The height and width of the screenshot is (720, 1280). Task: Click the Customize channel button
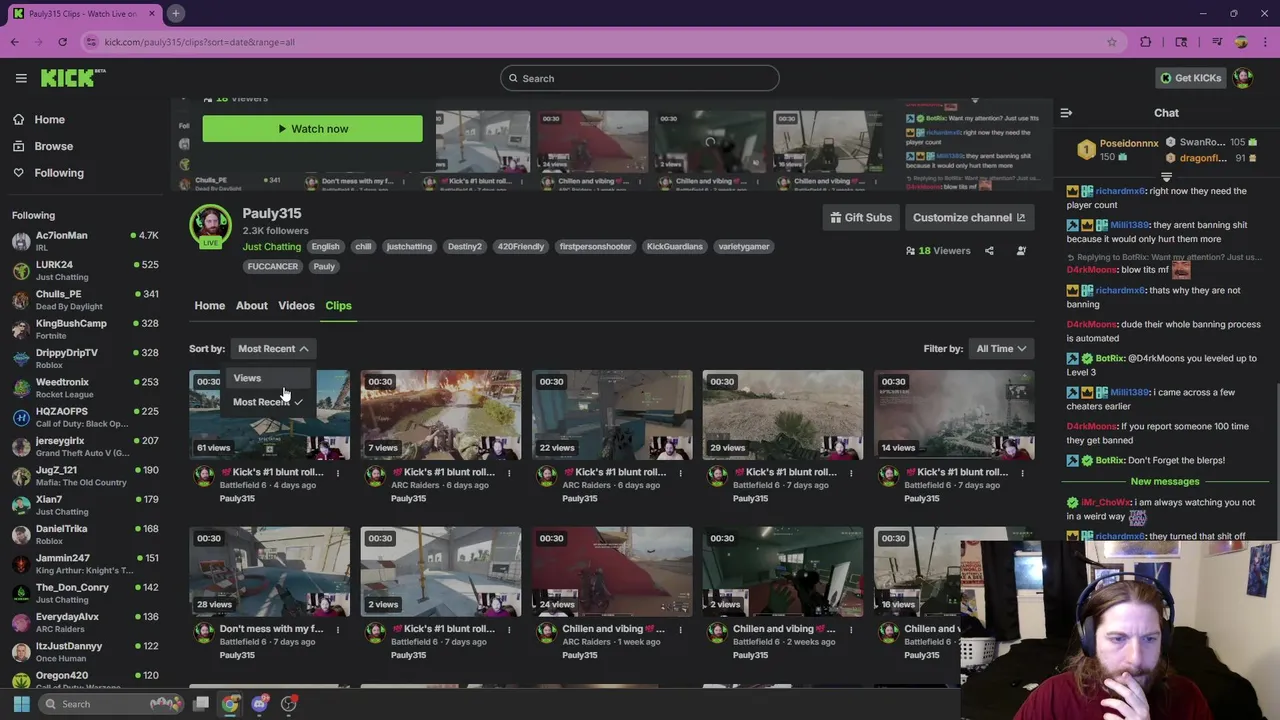(969, 217)
